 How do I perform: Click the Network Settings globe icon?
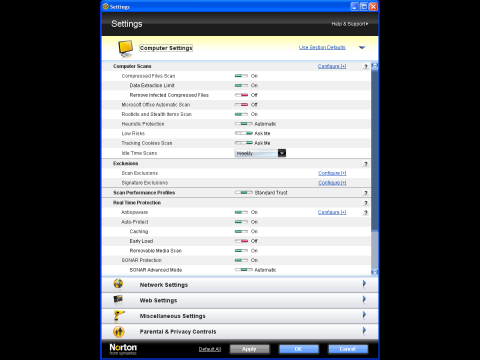tap(118, 284)
